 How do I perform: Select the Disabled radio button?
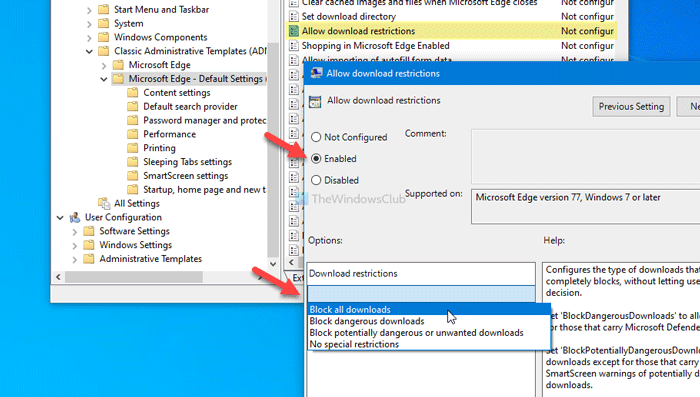316,180
